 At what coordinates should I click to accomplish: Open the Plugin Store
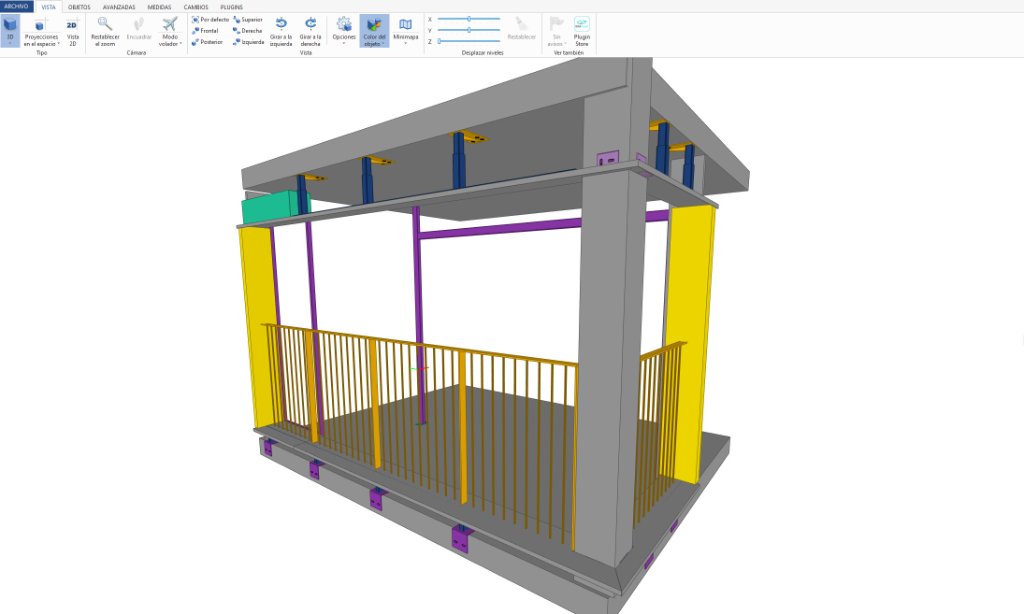pyautogui.click(x=582, y=31)
